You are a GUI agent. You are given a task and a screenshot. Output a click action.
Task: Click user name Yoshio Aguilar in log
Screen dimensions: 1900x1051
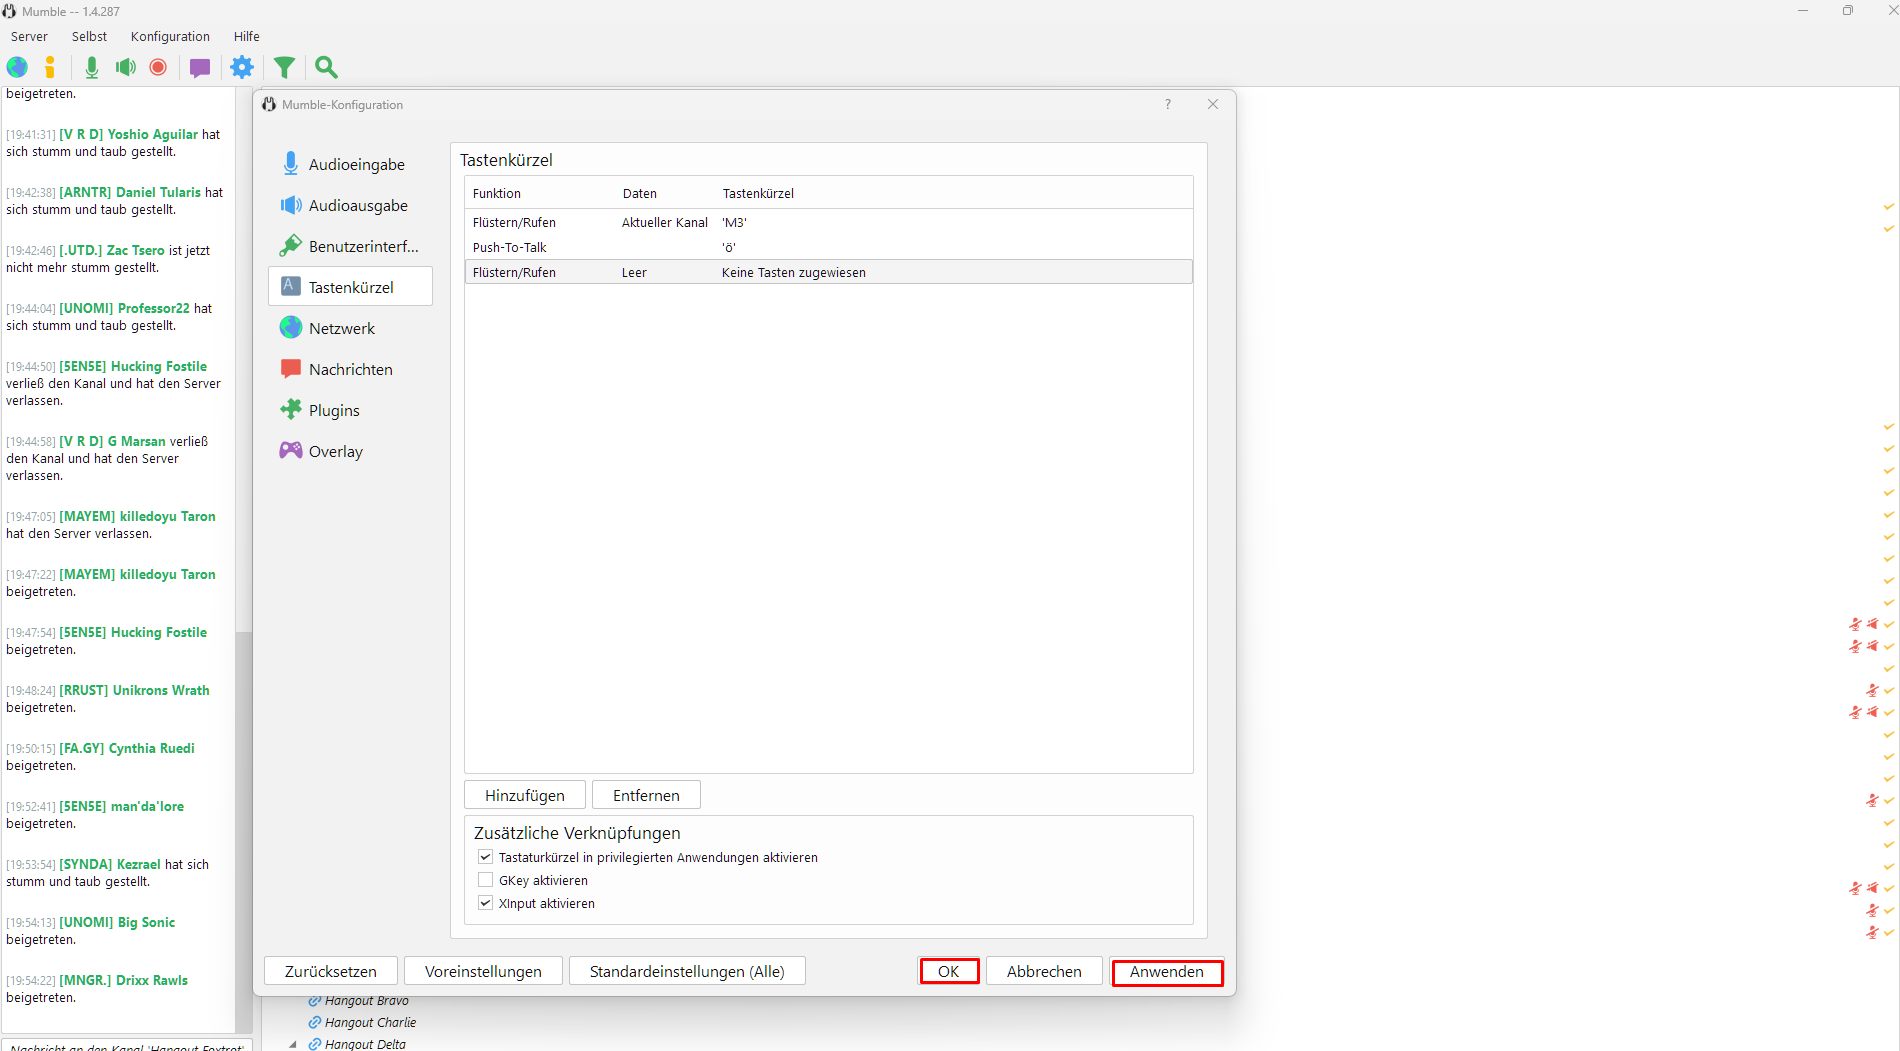[153, 134]
